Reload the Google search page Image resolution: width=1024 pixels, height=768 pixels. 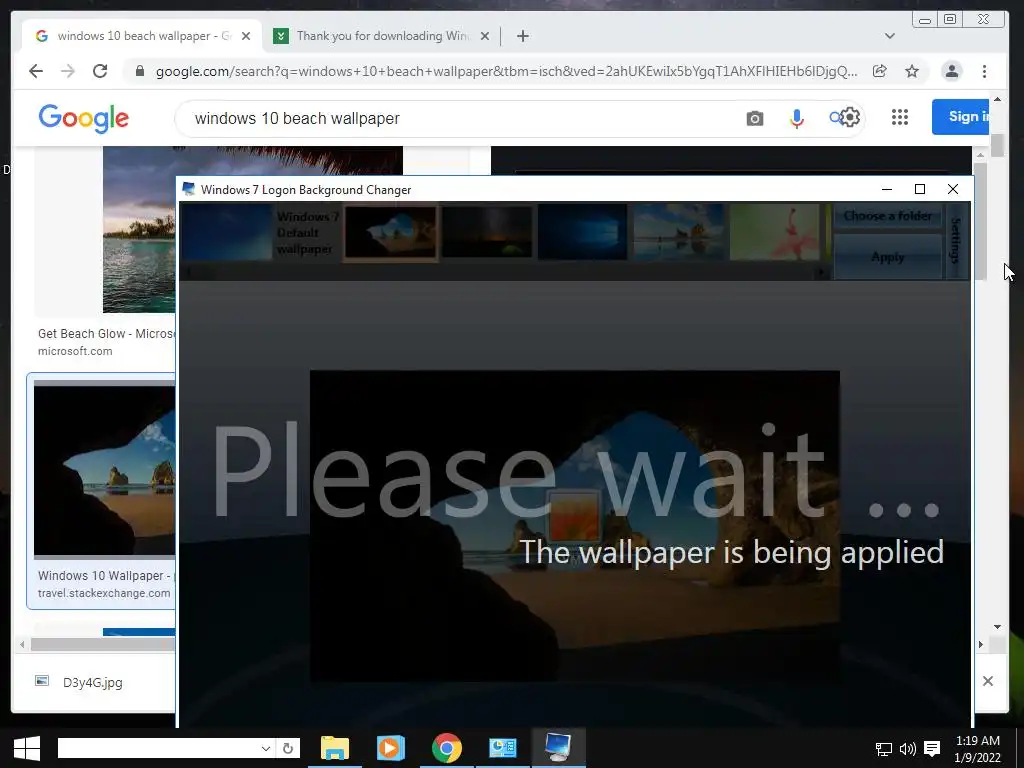[x=100, y=71]
